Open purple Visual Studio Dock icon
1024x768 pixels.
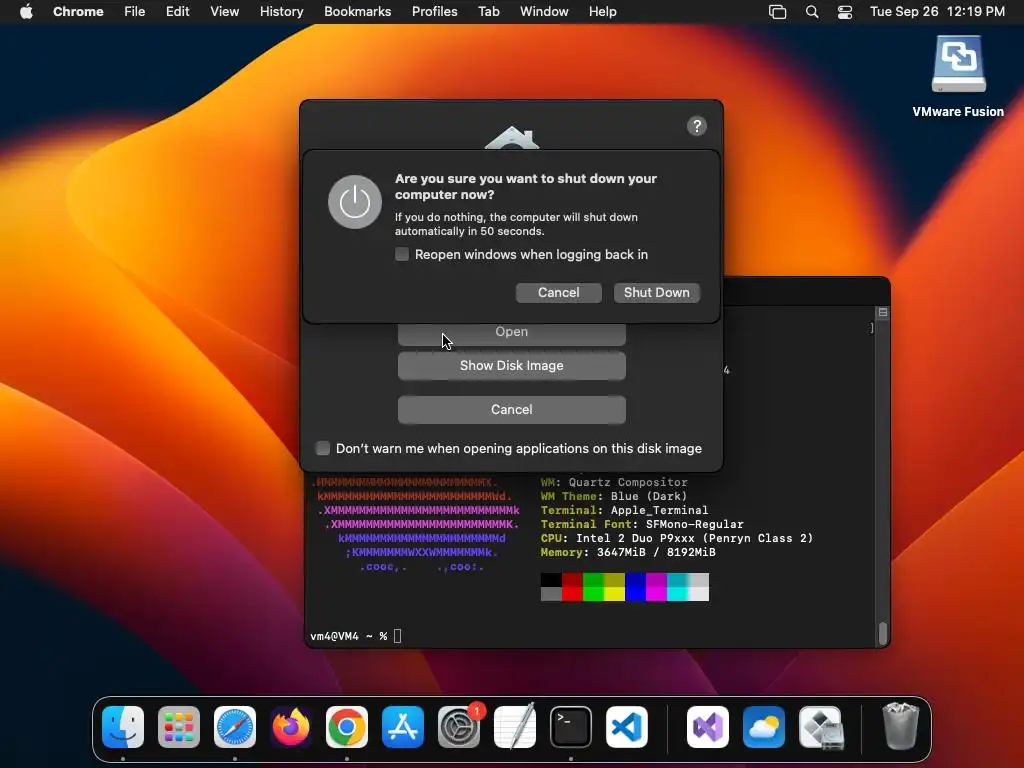coord(708,727)
